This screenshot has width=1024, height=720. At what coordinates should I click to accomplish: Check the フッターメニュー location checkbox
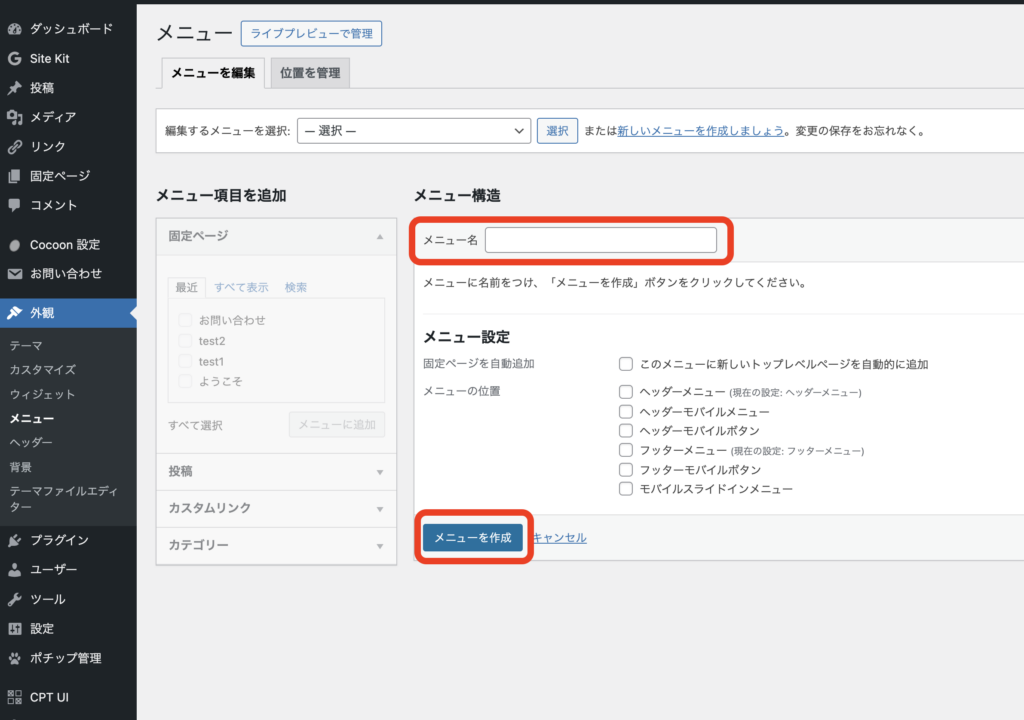tap(626, 450)
